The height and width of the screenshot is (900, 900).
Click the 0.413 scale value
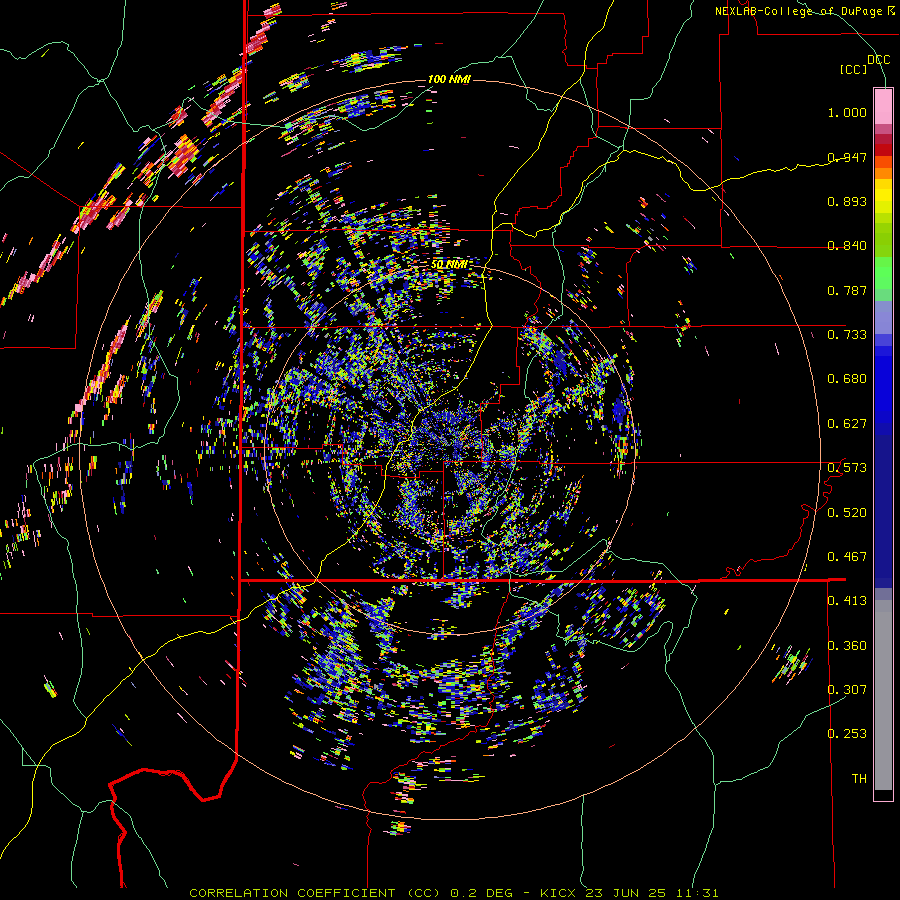[847, 601]
